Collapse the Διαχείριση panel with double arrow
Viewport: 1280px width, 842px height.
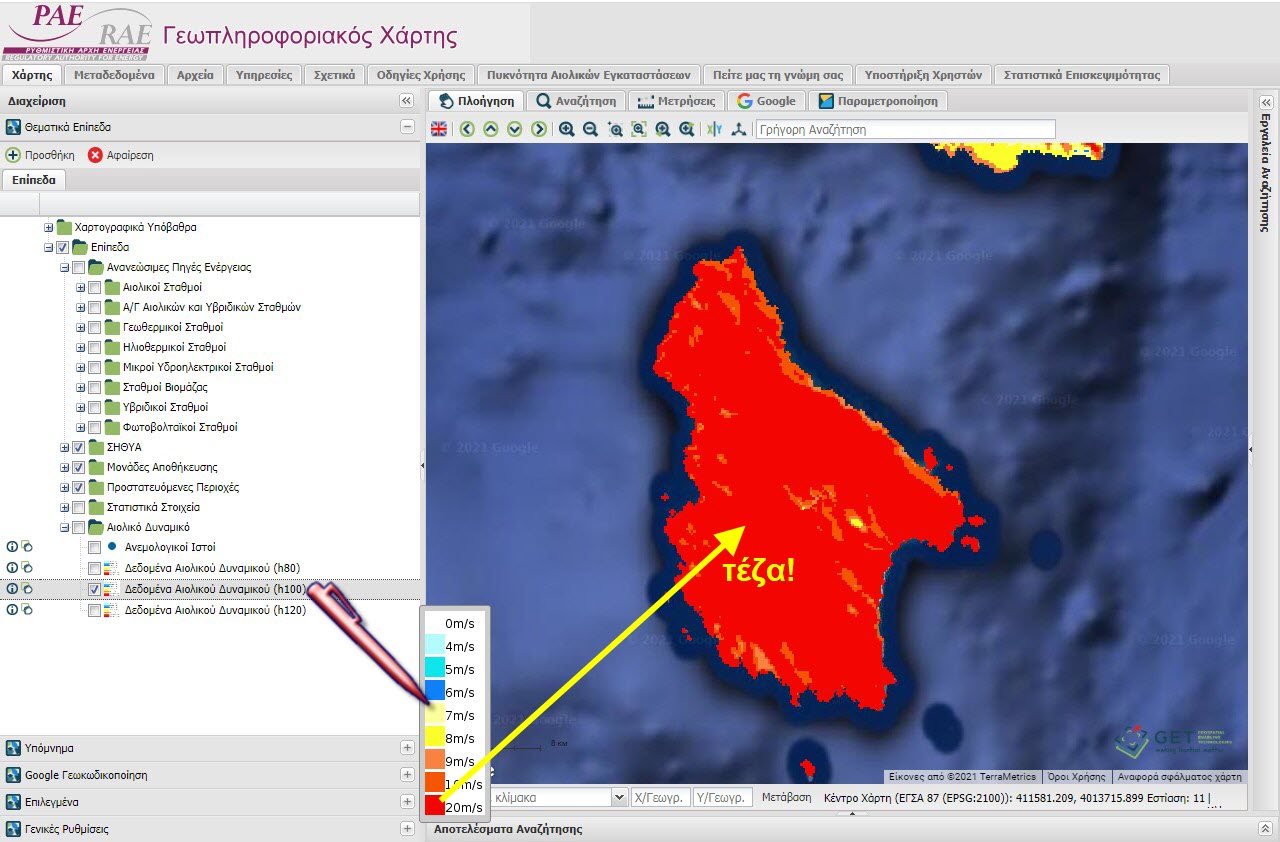click(x=406, y=101)
